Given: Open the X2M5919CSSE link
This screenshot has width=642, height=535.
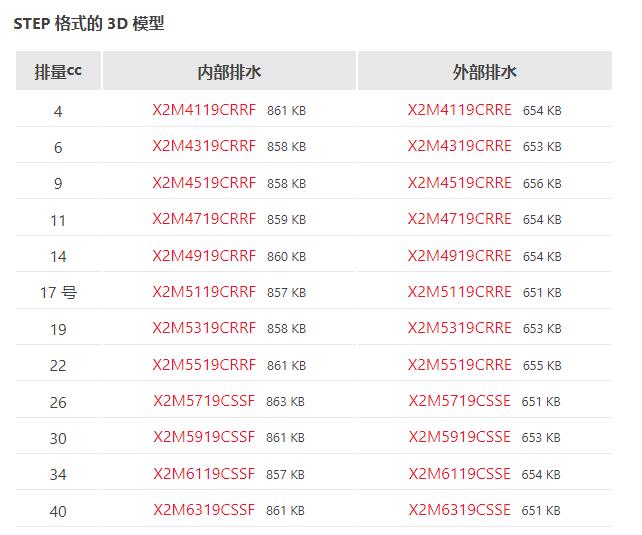Looking at the screenshot, I should click(x=459, y=437).
